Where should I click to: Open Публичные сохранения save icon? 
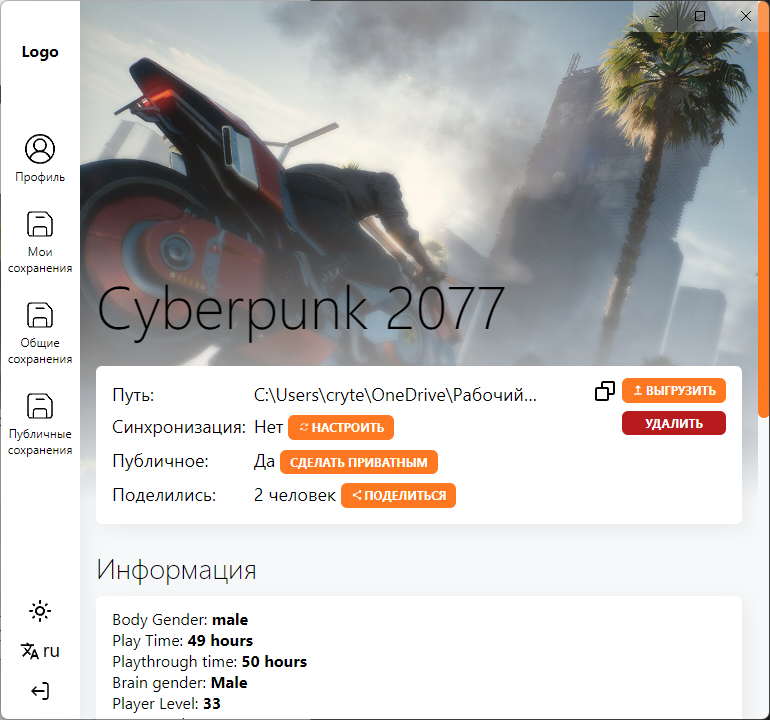click(x=40, y=406)
